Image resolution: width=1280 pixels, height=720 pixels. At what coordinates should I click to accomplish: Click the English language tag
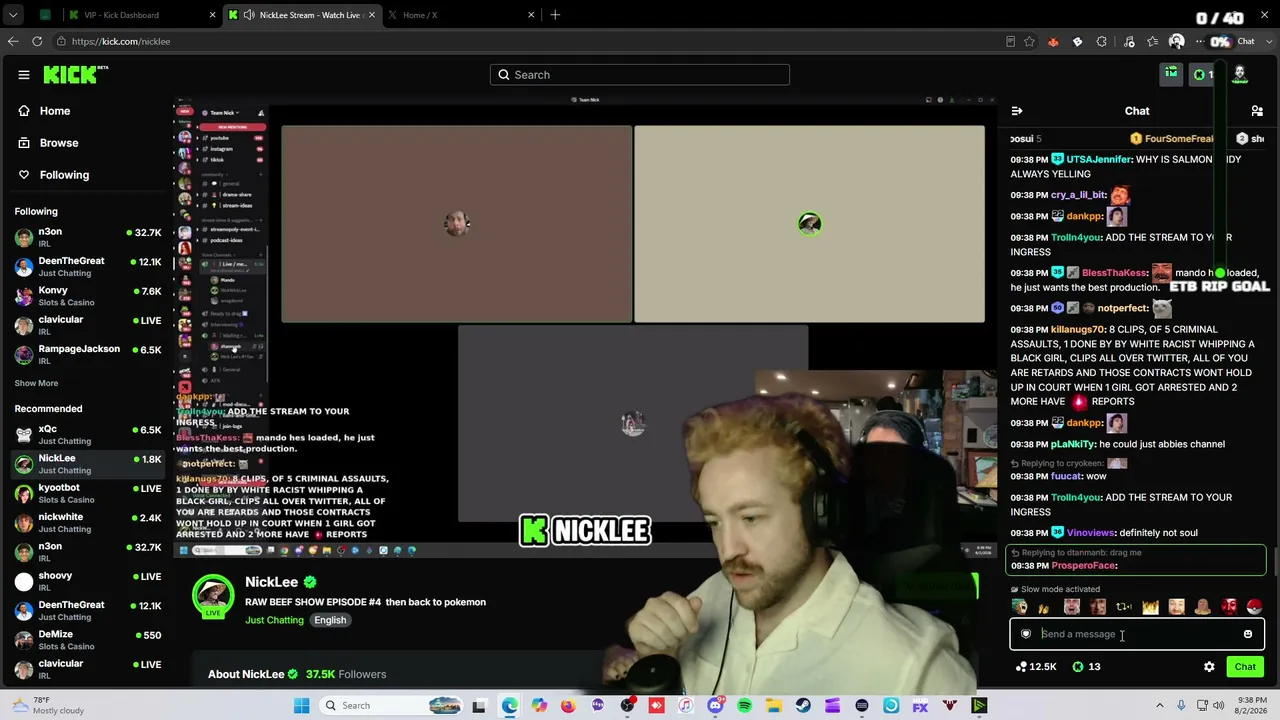[330, 620]
